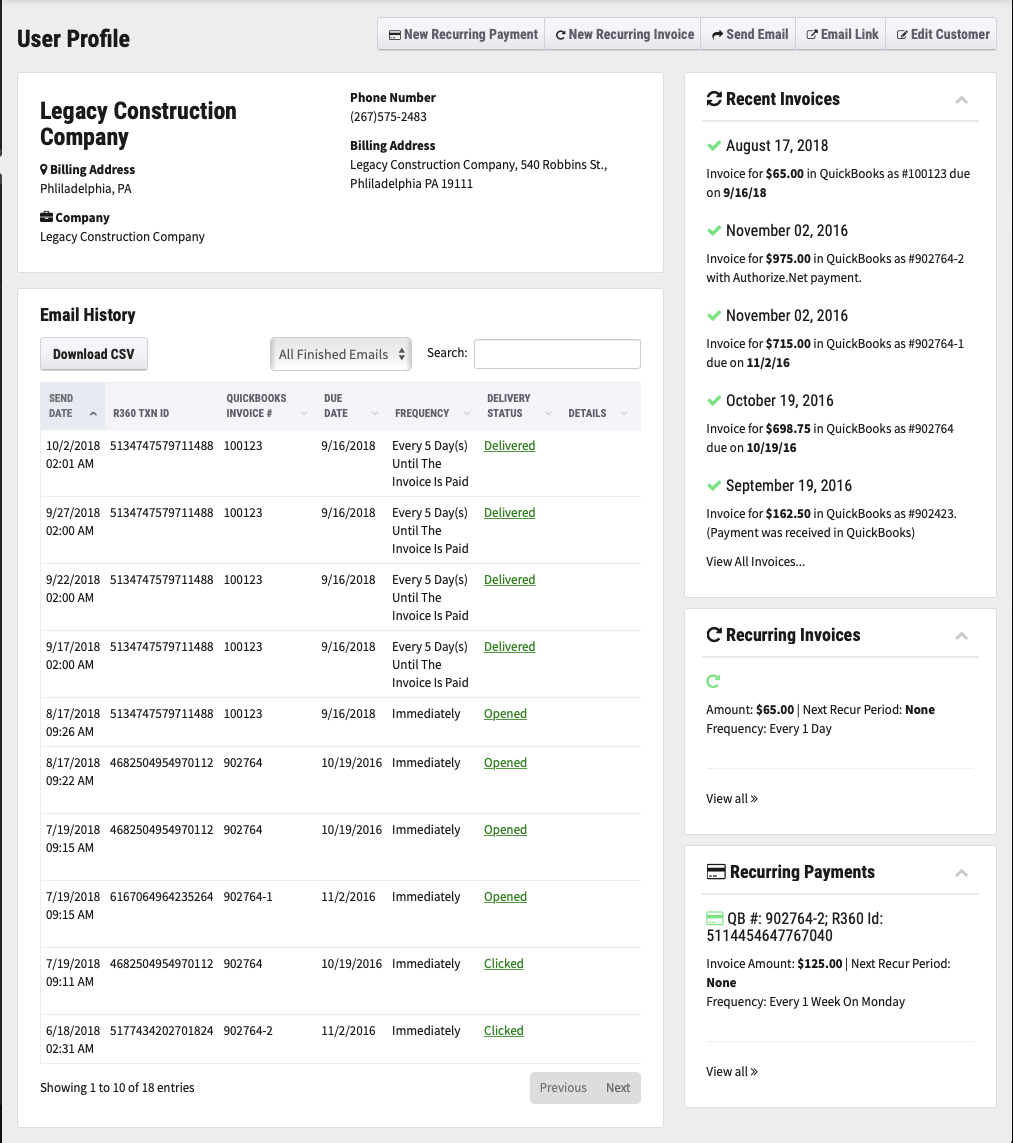Image resolution: width=1013 pixels, height=1143 pixels.
Task: Open the All Finished Emails dropdown
Action: click(x=341, y=354)
